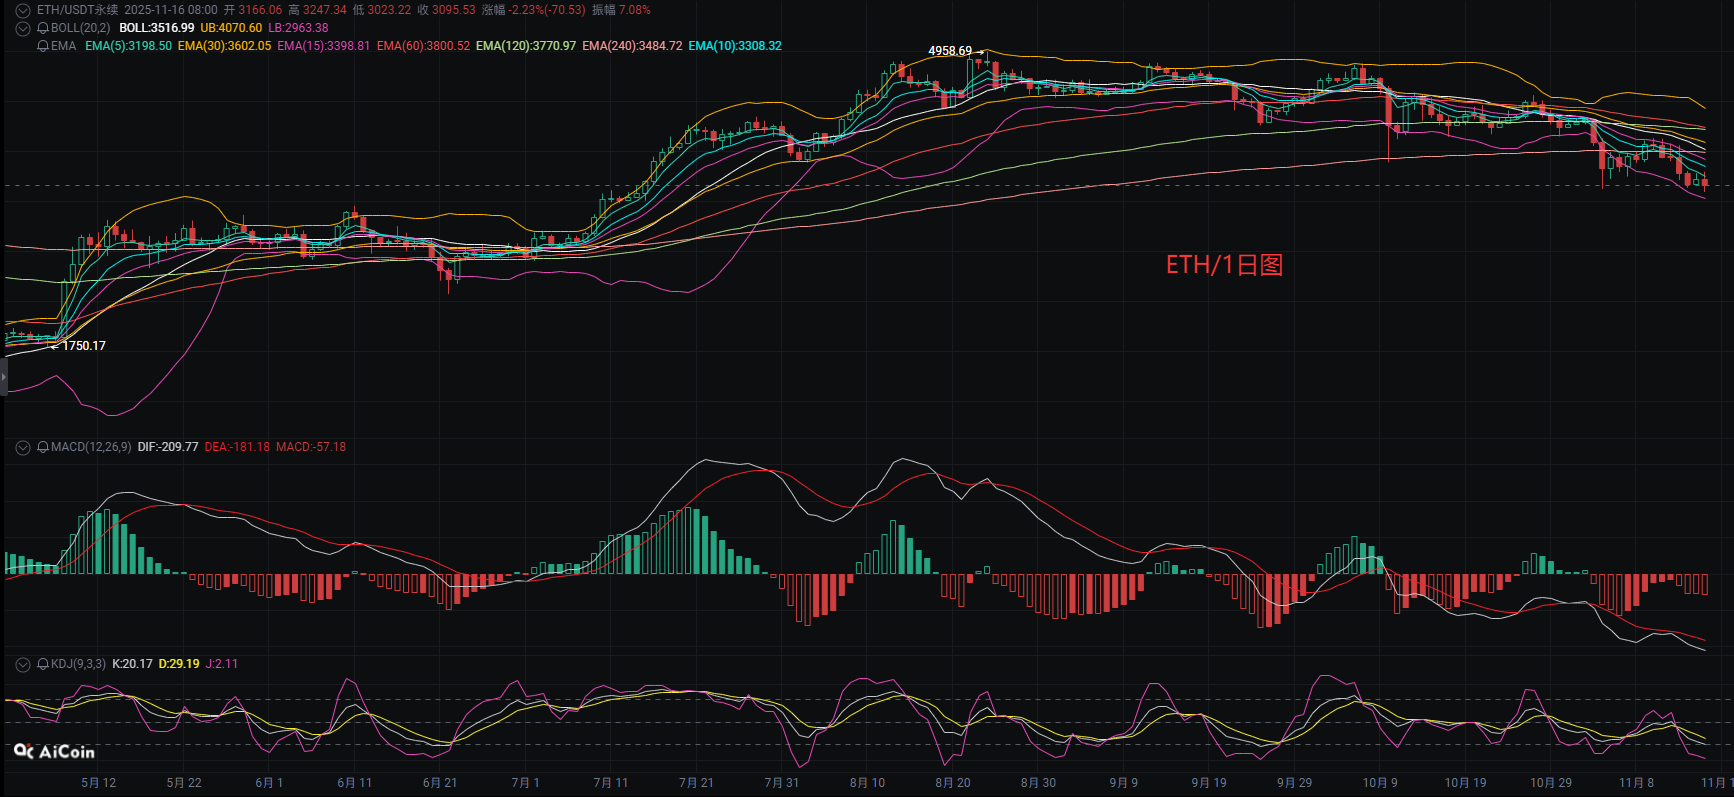Click the 4958.69 high price marker
The height and width of the screenshot is (797, 1734).
(949, 51)
